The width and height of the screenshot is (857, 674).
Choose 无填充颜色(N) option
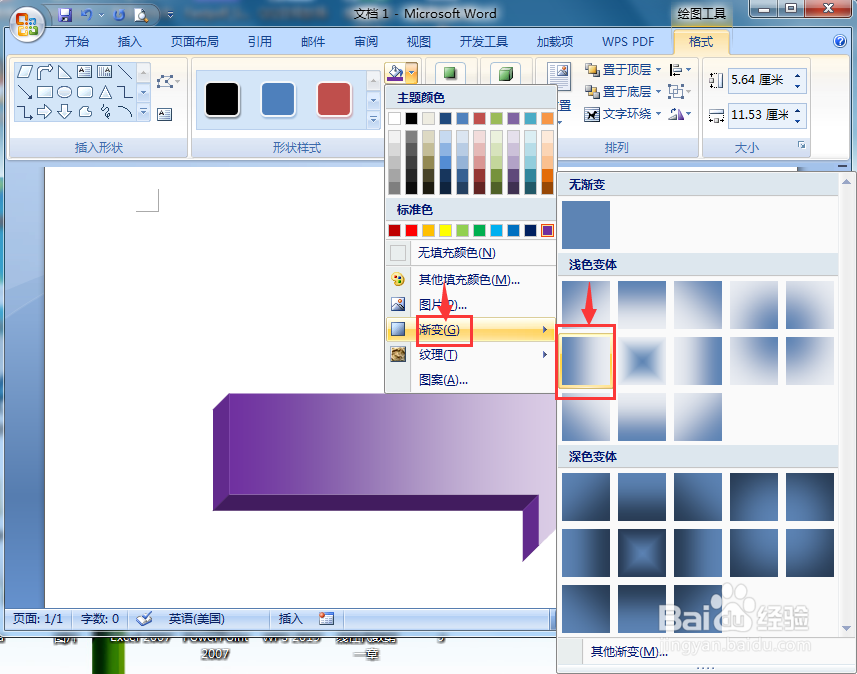pyautogui.click(x=470, y=253)
